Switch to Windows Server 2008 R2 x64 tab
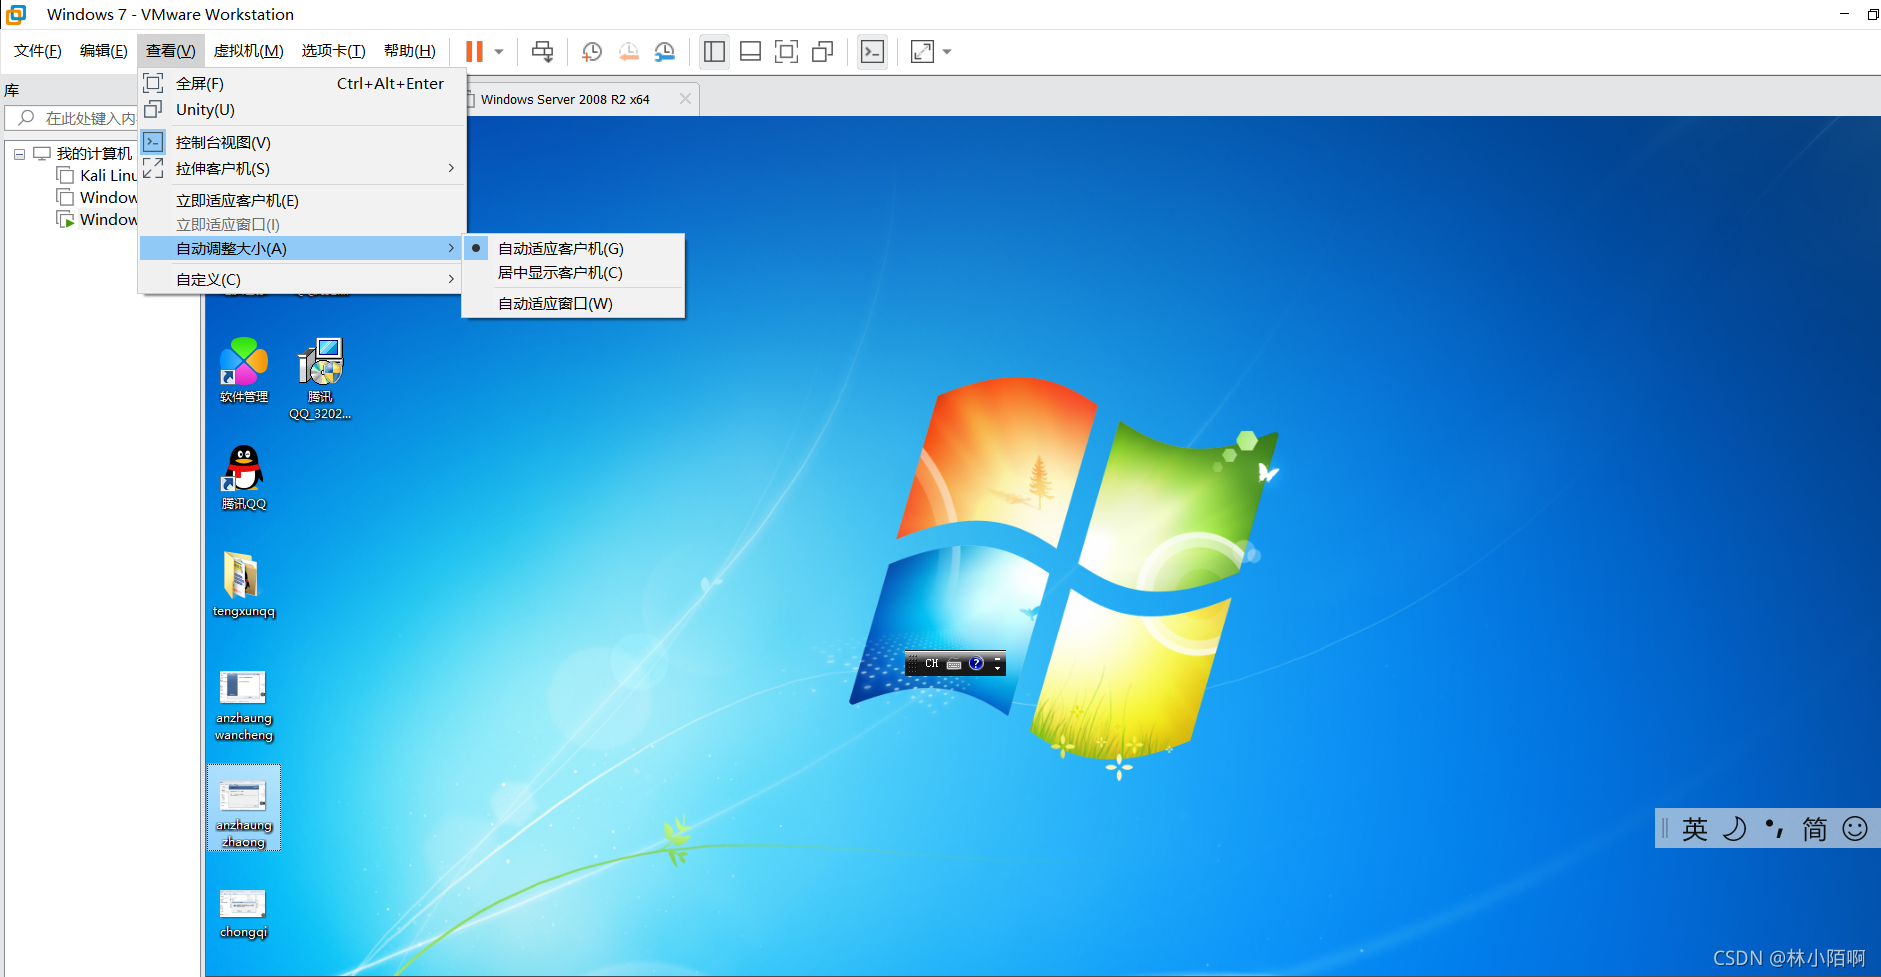Viewport: 1881px width, 977px height. pos(565,100)
